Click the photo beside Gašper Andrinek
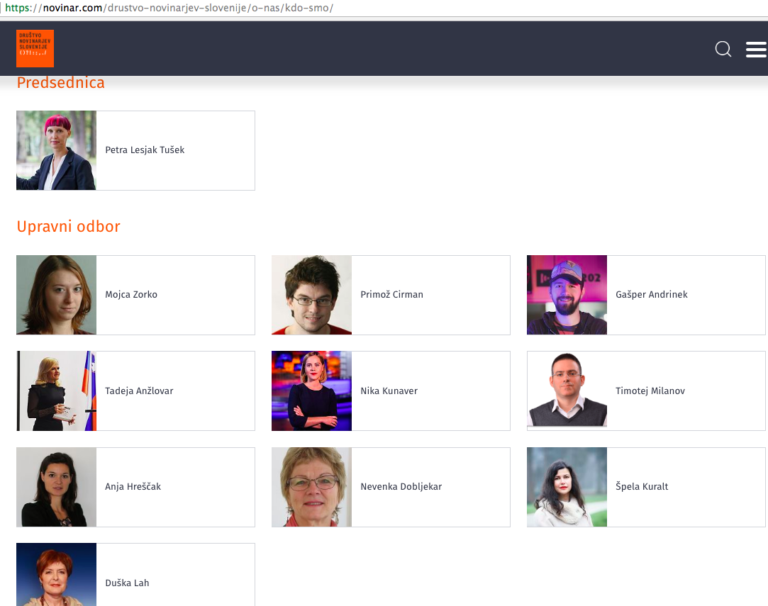 [567, 295]
